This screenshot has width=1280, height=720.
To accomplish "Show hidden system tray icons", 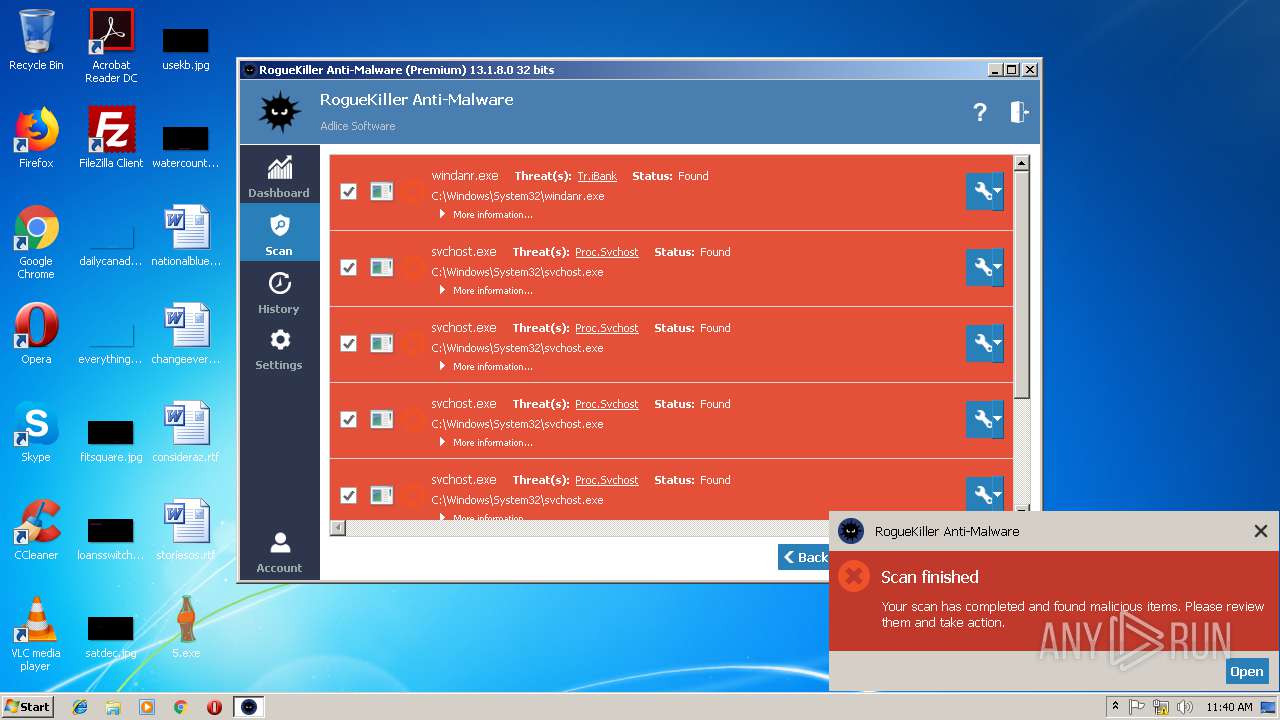I will (x=1115, y=707).
